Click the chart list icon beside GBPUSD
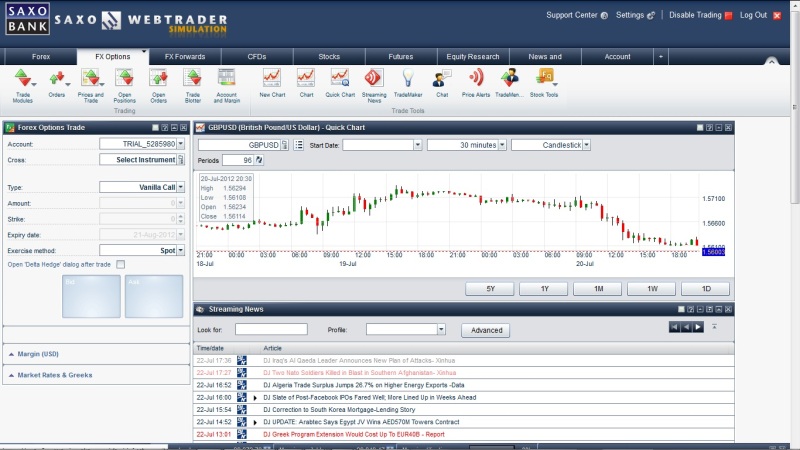The width and height of the screenshot is (800, 450). [298, 145]
